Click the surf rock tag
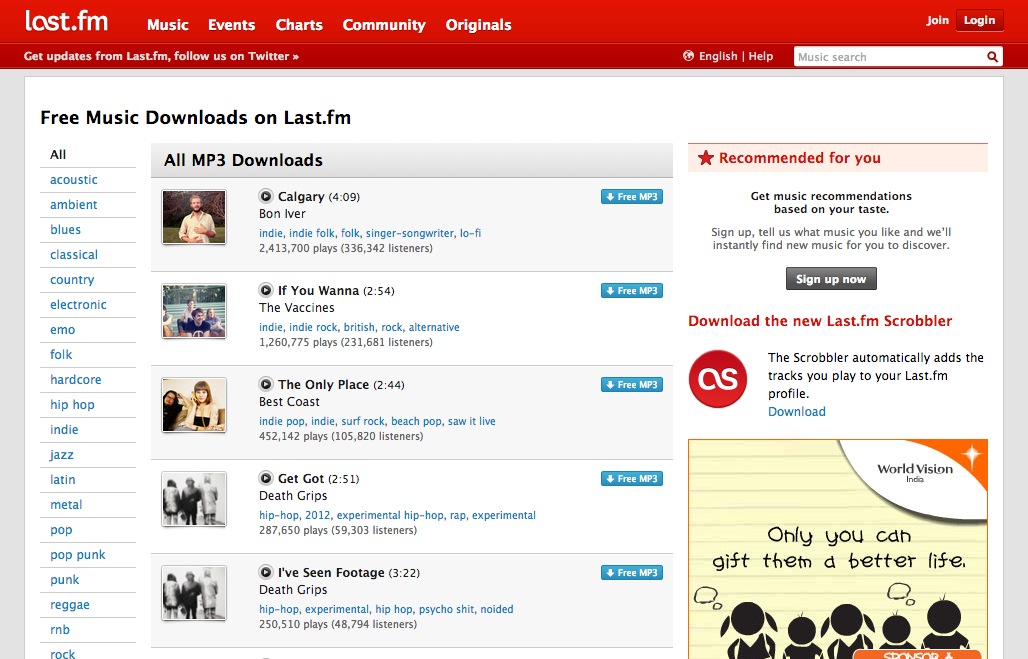 pyautogui.click(x=363, y=421)
